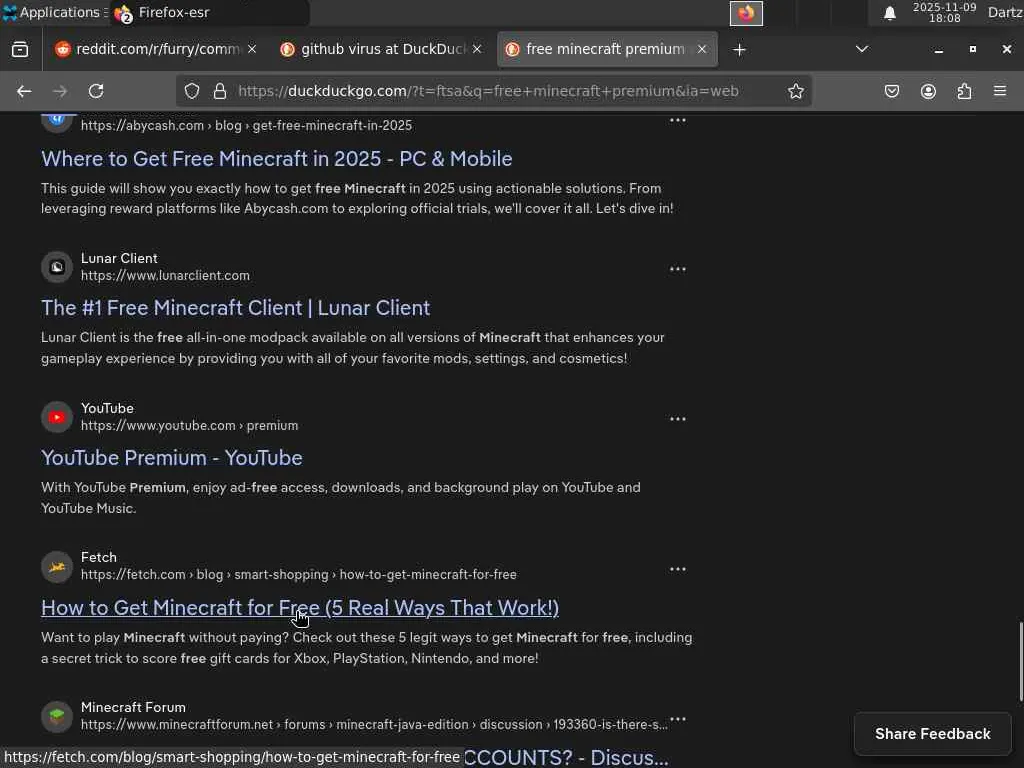The width and height of the screenshot is (1024, 768).
Task: Go back to the previous page
Action: (x=24, y=91)
